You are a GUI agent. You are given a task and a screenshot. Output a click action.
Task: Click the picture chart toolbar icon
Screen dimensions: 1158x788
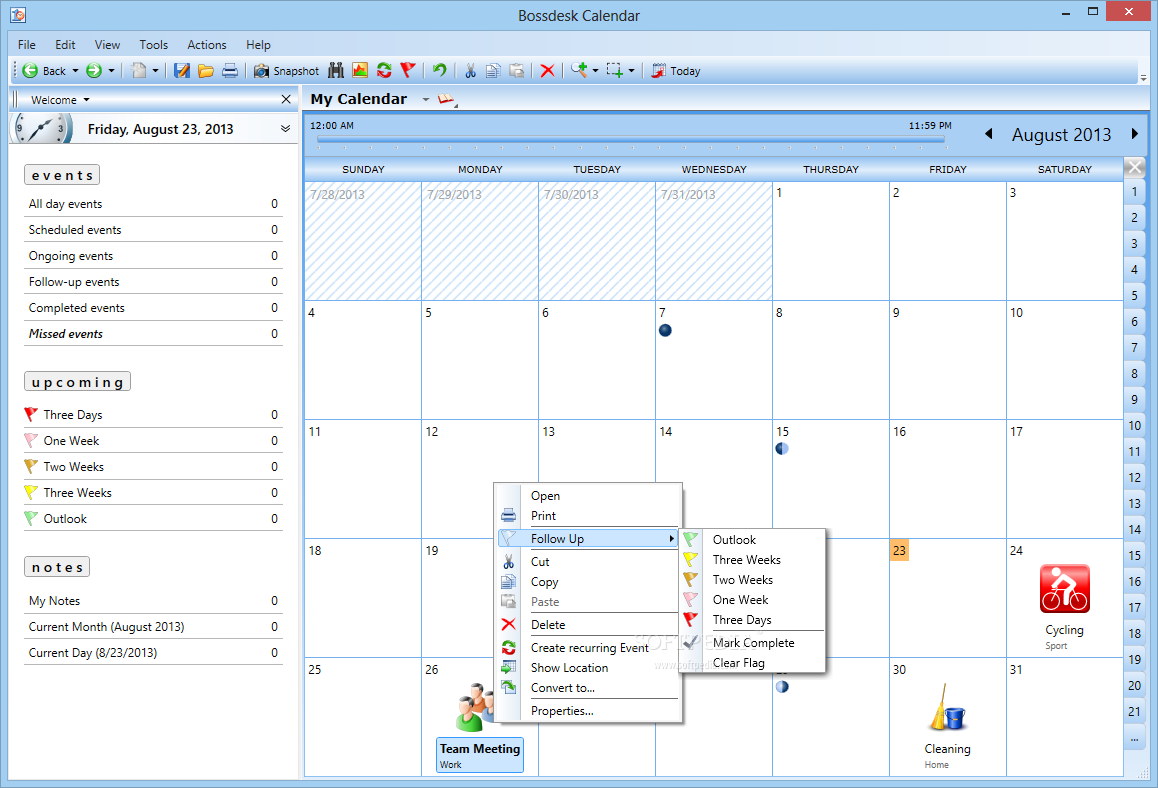pos(360,71)
